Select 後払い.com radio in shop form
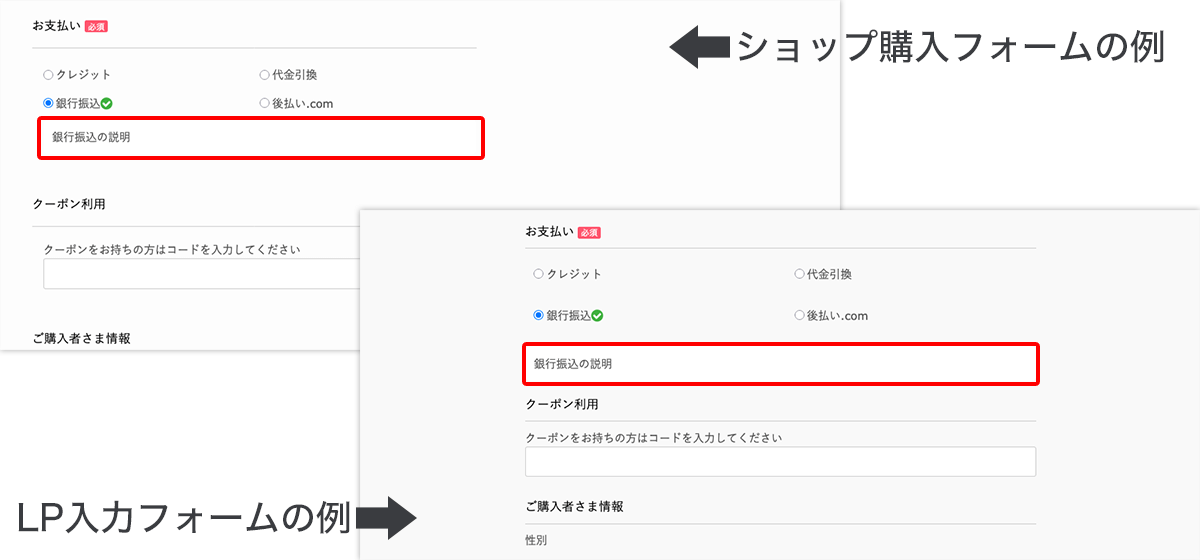The width and height of the screenshot is (1200, 560). (x=264, y=103)
